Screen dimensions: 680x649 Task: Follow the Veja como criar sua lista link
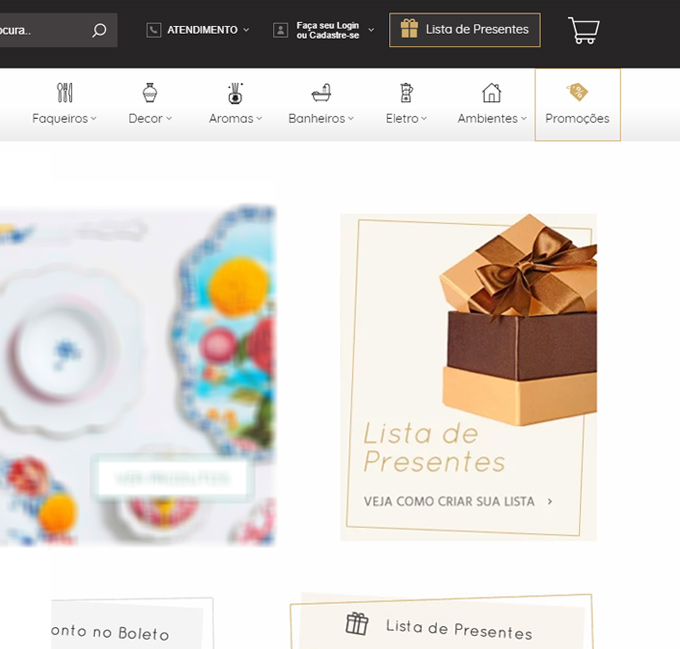[x=458, y=502]
